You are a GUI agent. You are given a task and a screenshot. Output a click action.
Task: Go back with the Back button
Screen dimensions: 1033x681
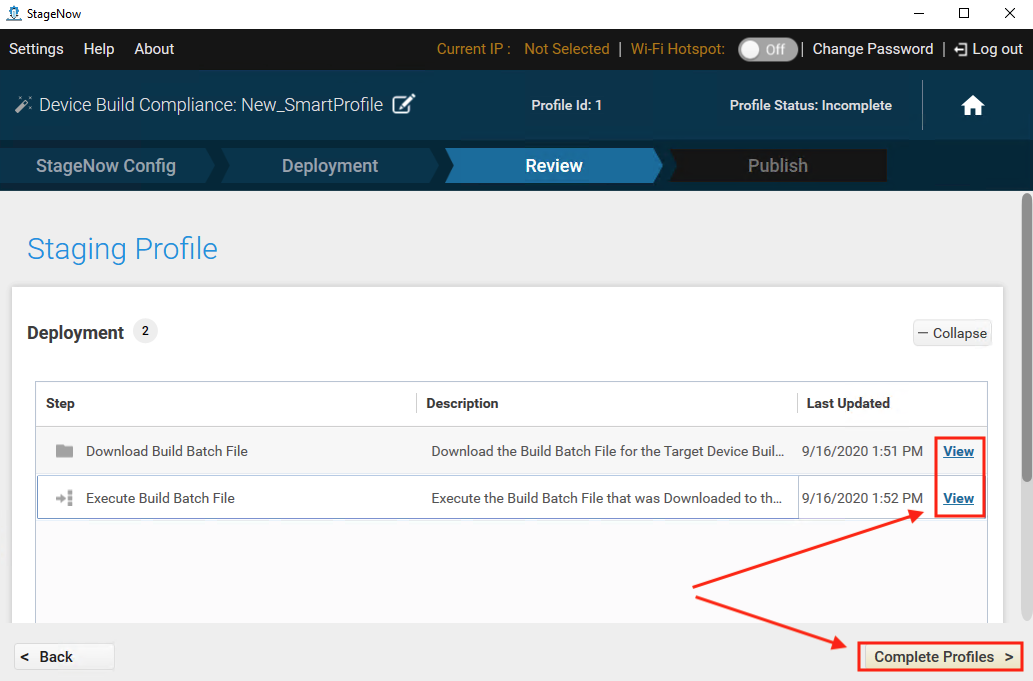coord(64,657)
